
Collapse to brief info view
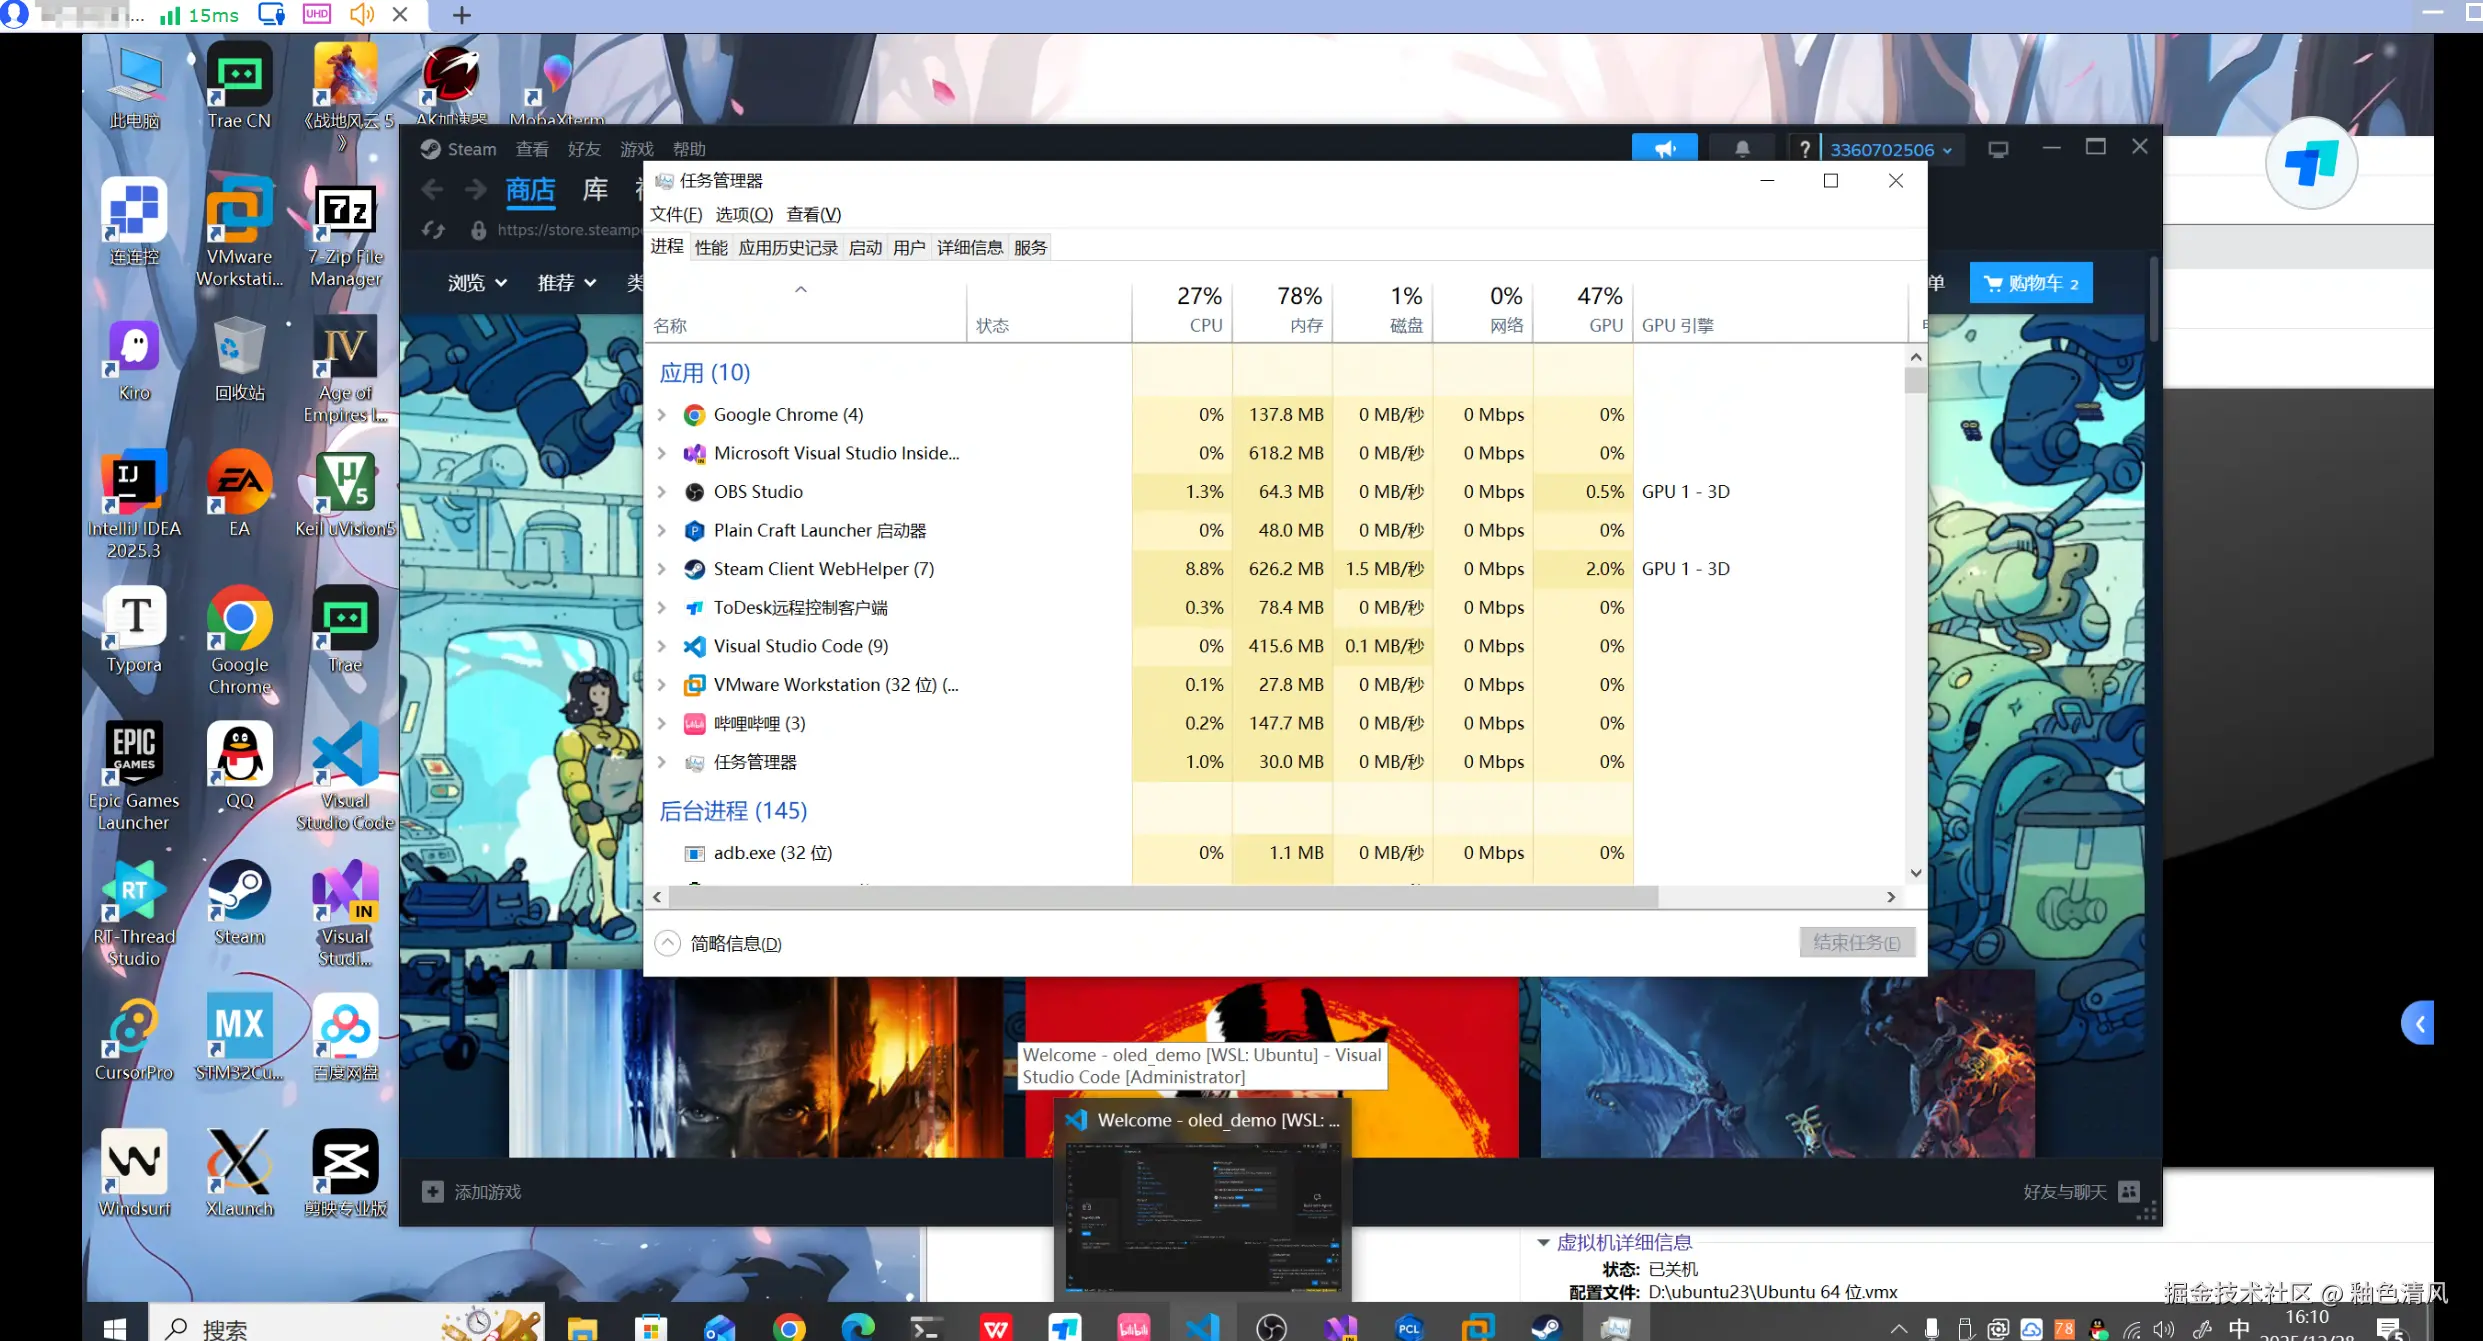point(719,943)
